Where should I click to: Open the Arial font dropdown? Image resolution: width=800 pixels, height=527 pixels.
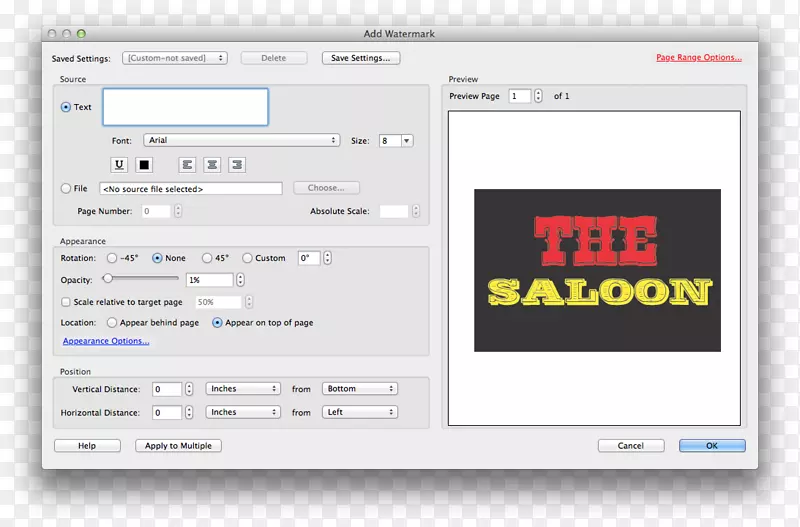pos(242,141)
